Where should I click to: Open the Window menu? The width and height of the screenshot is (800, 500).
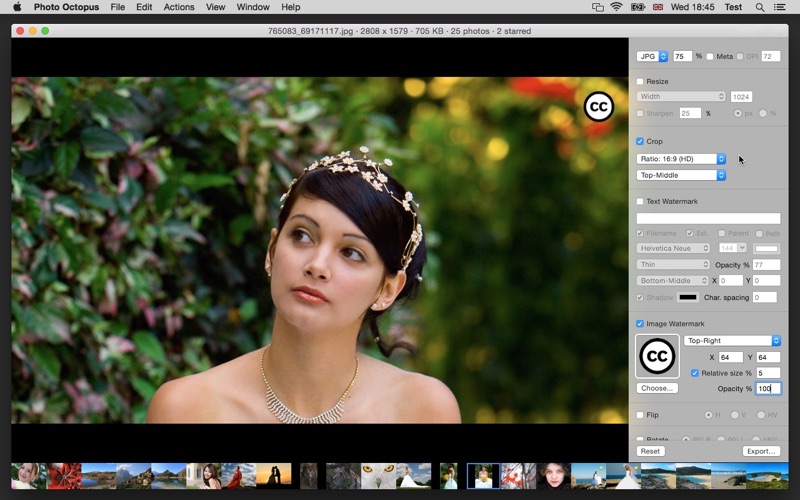point(253,7)
